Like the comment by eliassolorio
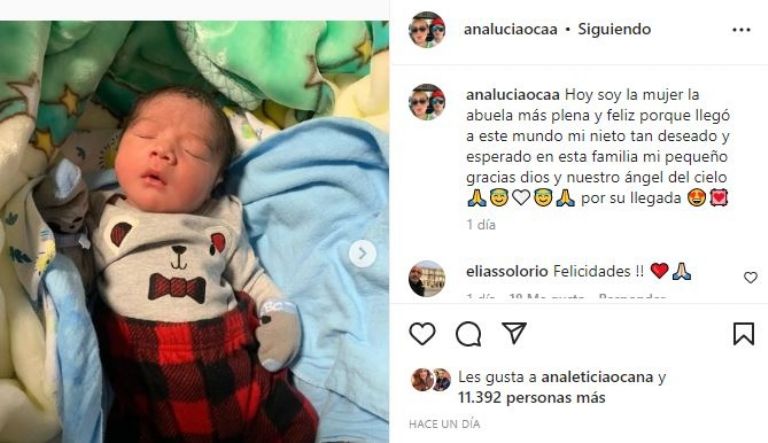768x443 pixels. tap(750, 277)
